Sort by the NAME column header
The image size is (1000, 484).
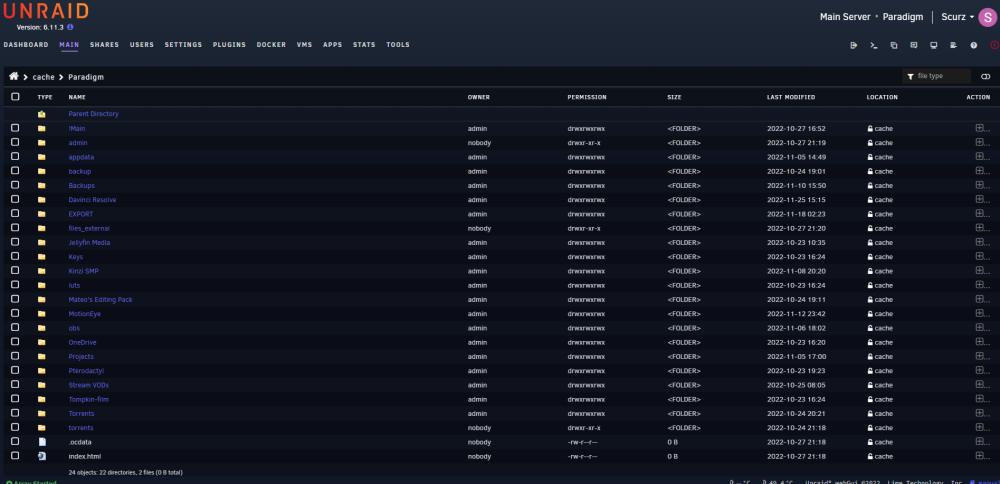(77, 97)
